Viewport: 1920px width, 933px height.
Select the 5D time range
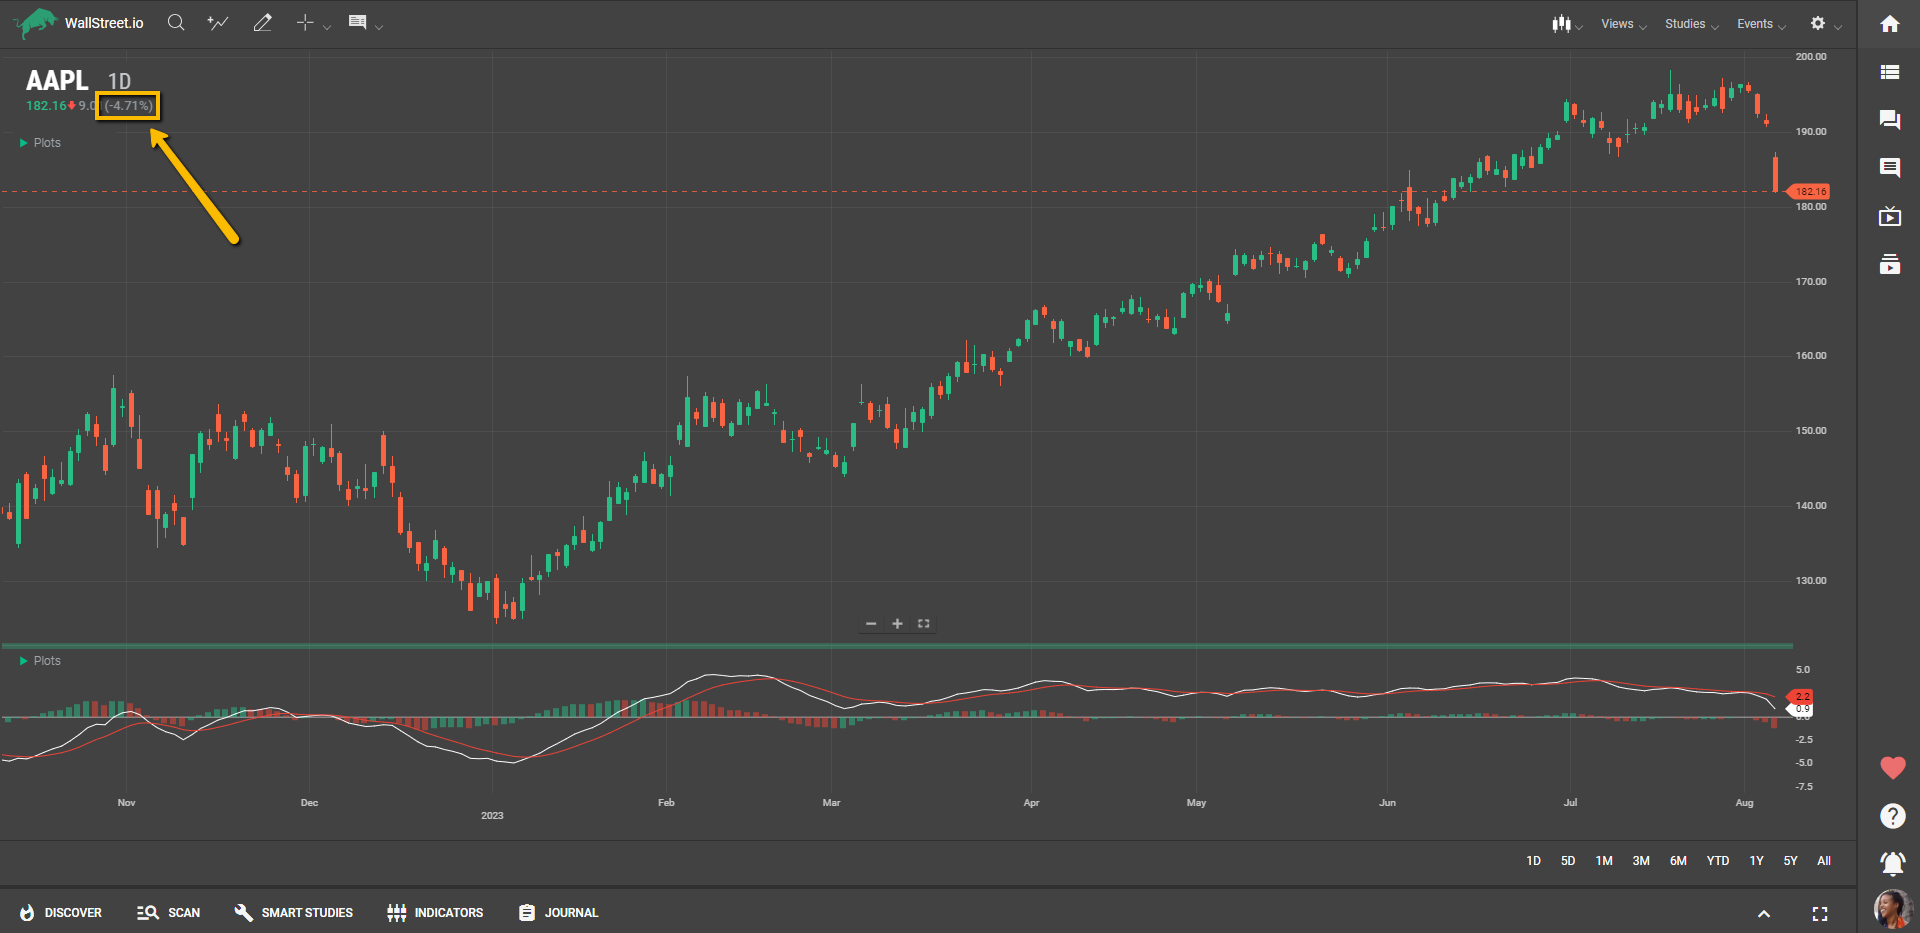click(1568, 861)
